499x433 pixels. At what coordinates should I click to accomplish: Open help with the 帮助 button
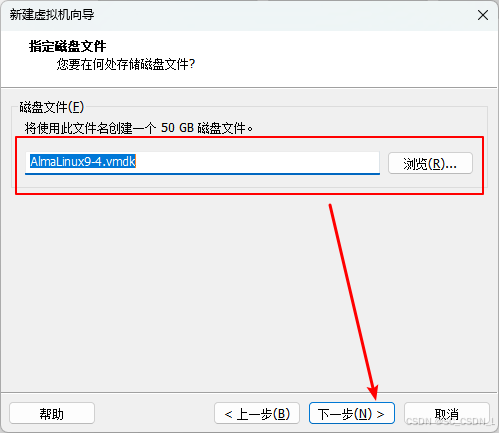pyautogui.click(x=52, y=413)
